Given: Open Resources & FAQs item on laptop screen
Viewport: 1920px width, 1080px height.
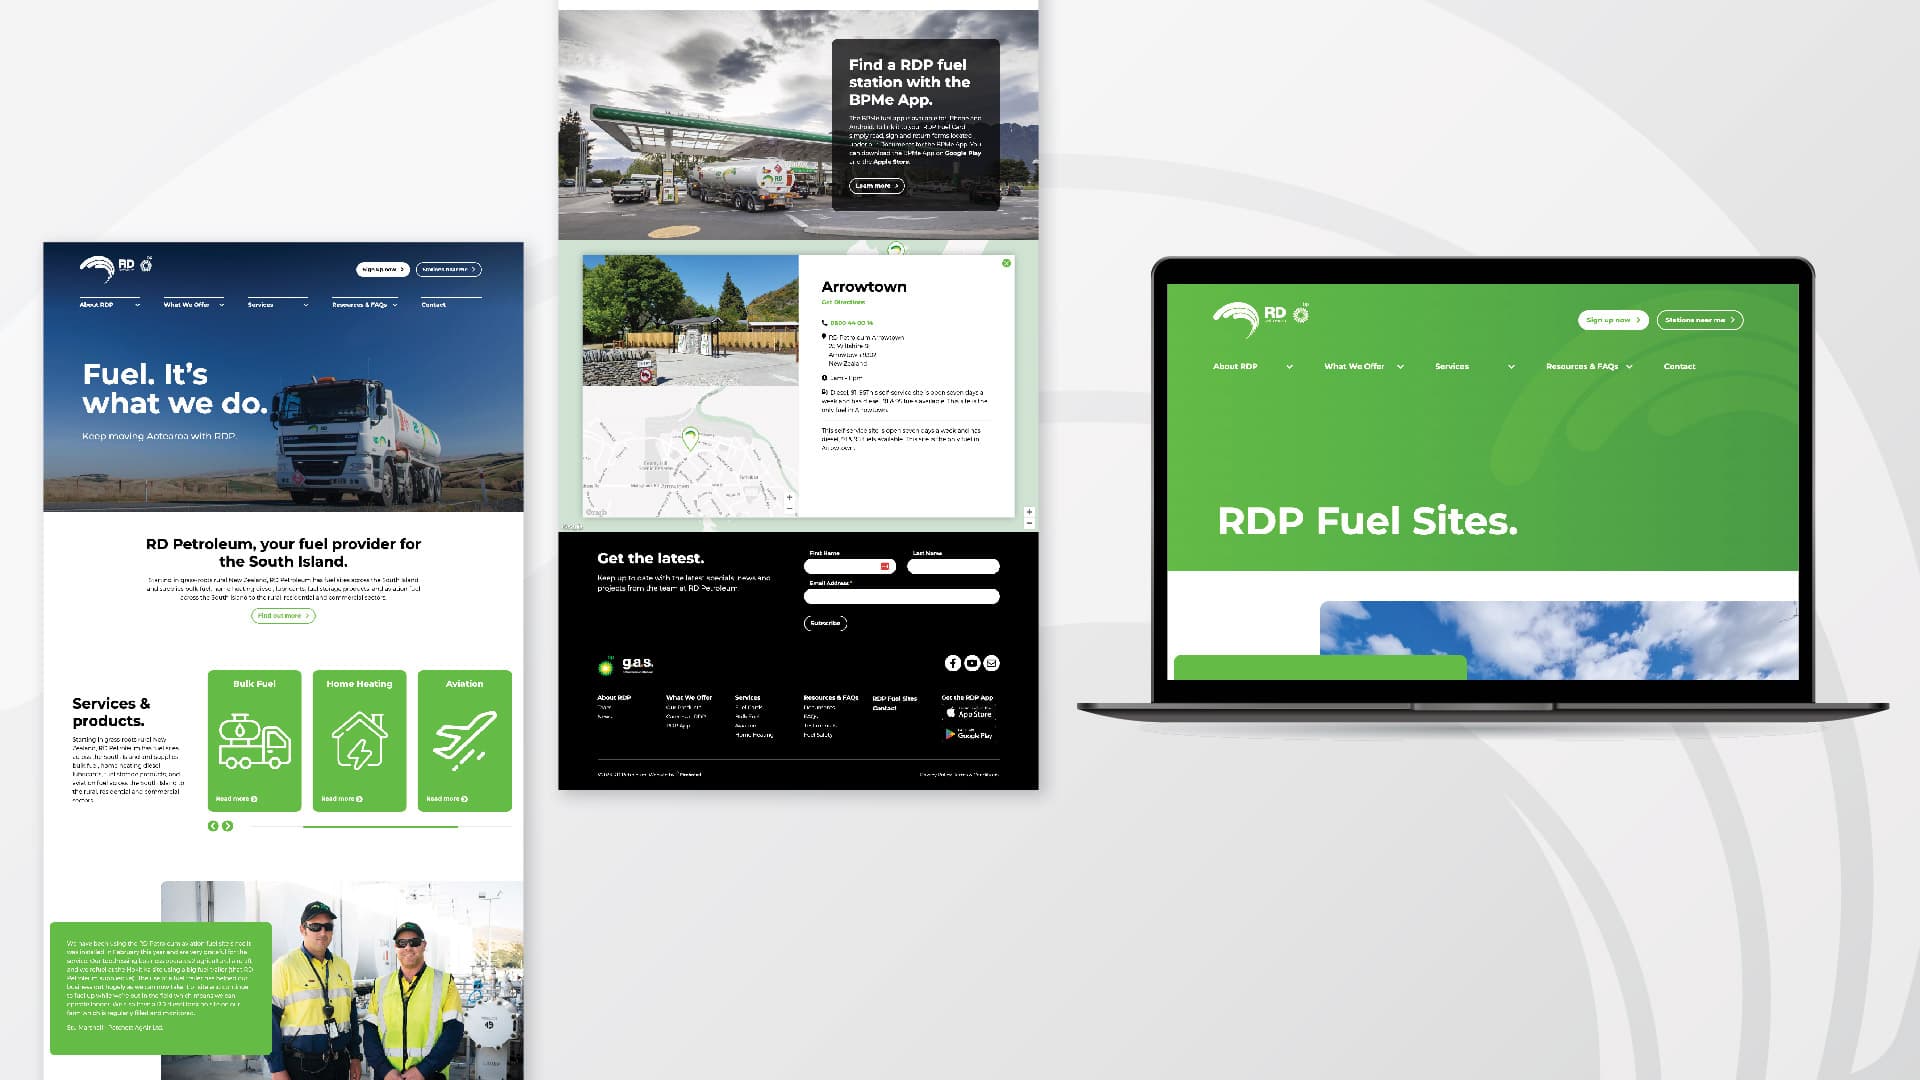Looking at the screenshot, I should tap(1582, 367).
